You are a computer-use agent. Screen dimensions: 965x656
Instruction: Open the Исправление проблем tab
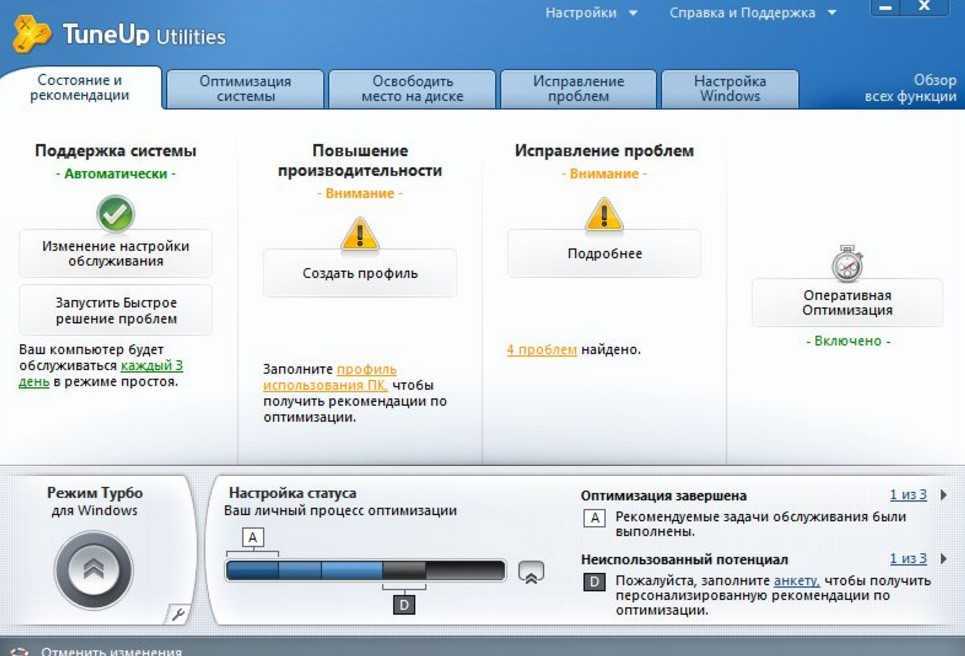coord(579,89)
